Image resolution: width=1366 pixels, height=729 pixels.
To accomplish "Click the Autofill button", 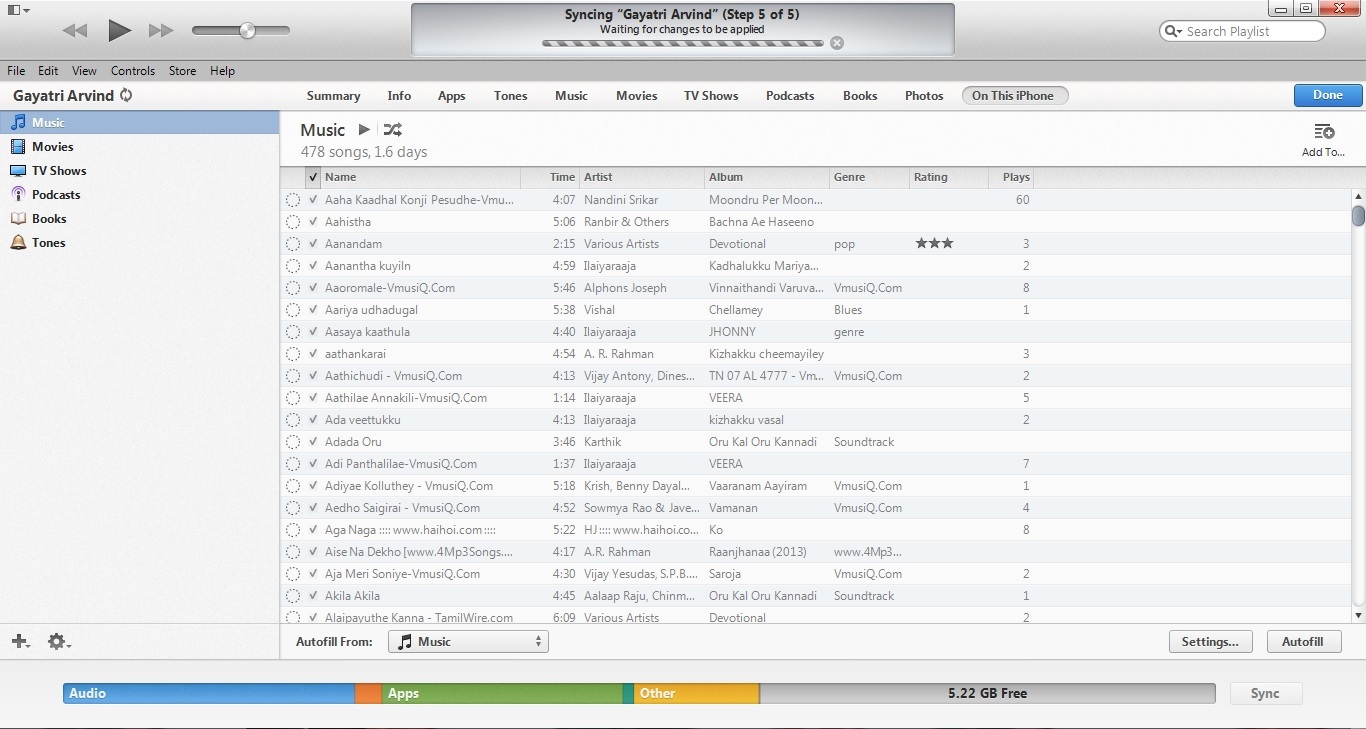I will tap(1303, 642).
